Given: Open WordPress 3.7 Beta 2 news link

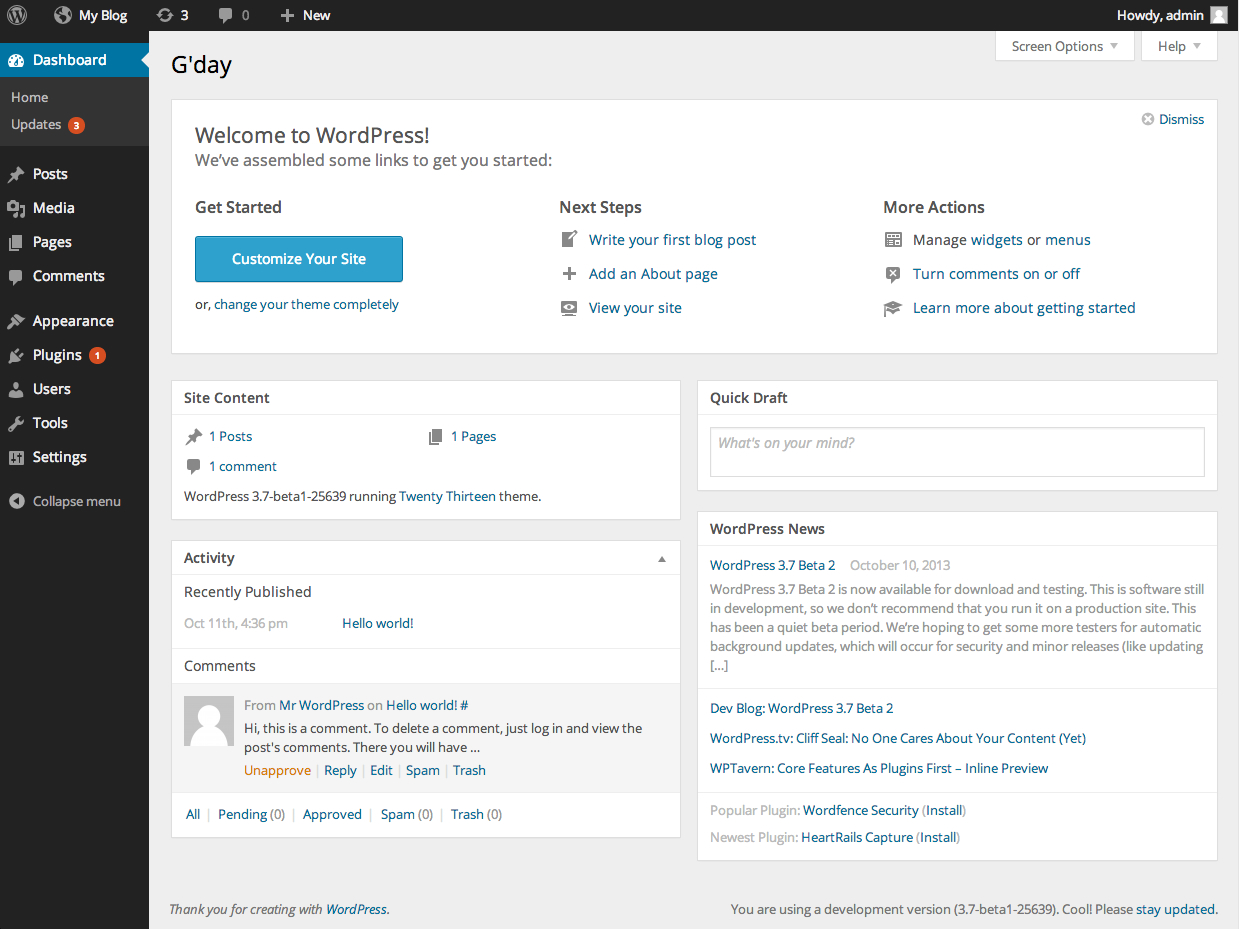Looking at the screenshot, I should coord(773,565).
